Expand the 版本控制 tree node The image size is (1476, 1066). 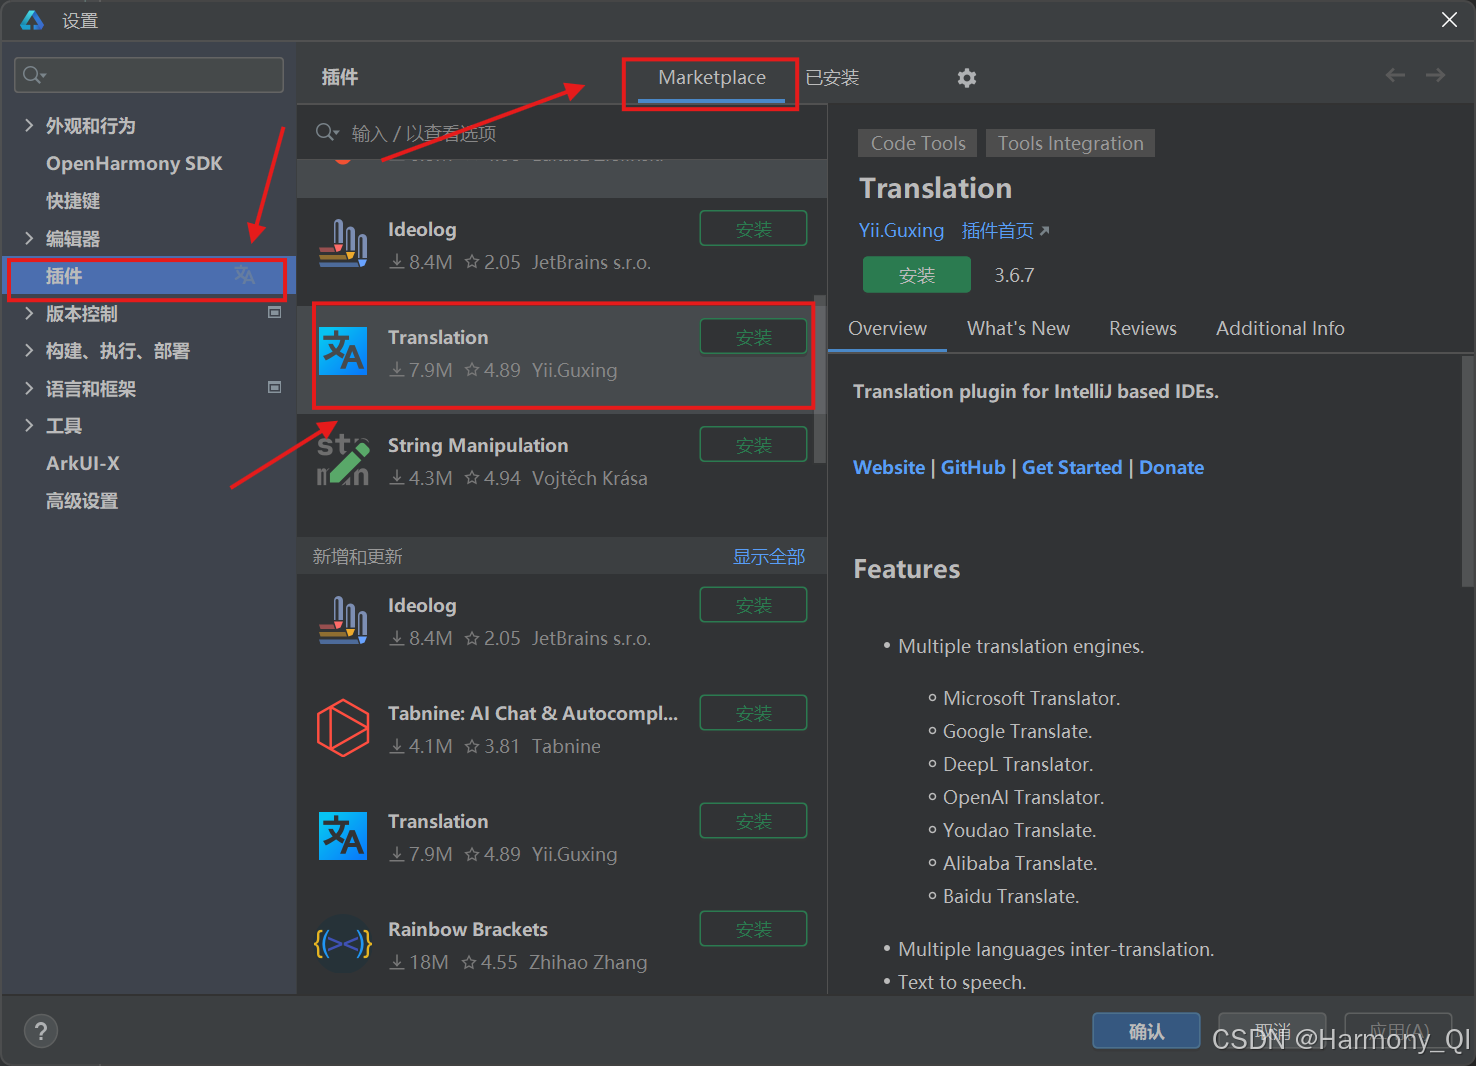pyautogui.click(x=29, y=313)
